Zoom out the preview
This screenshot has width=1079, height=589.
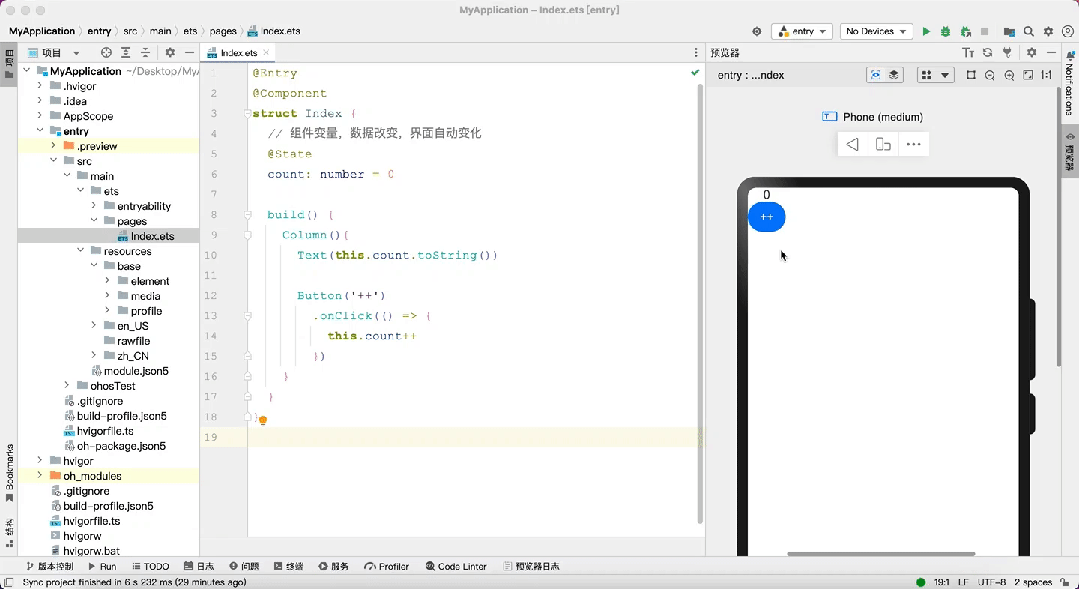pos(990,75)
